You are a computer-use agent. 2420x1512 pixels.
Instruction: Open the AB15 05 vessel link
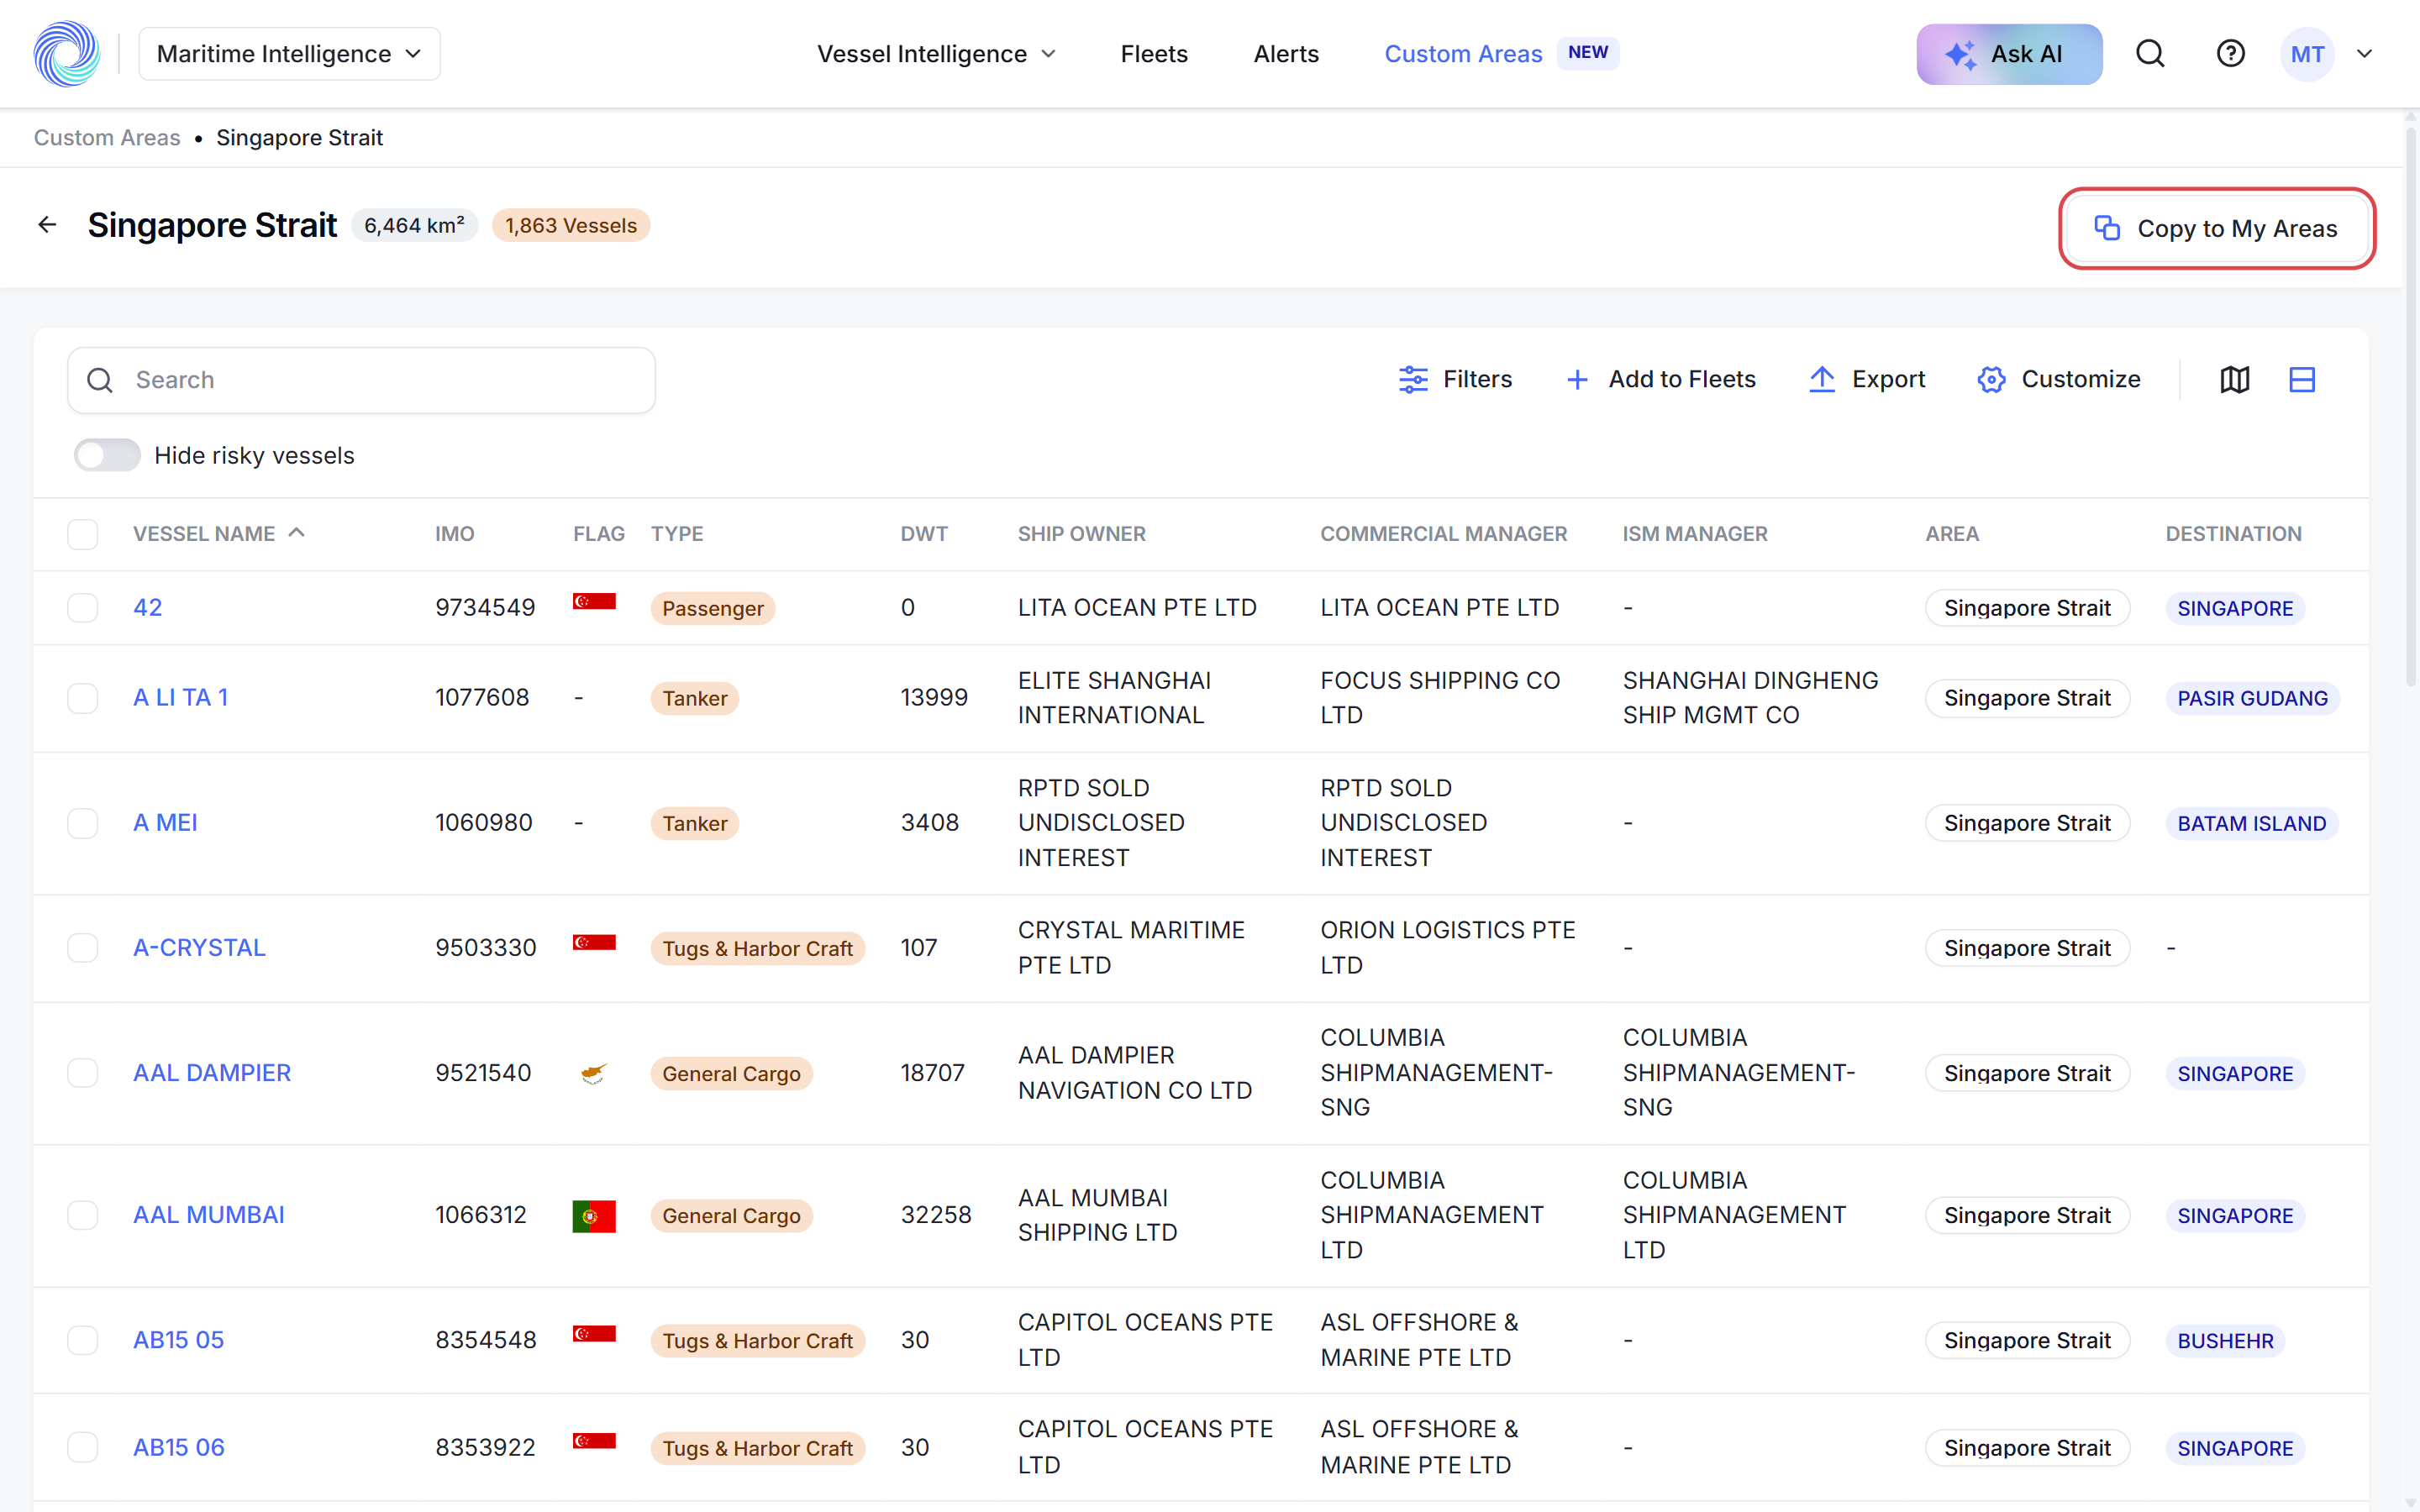179,1340
